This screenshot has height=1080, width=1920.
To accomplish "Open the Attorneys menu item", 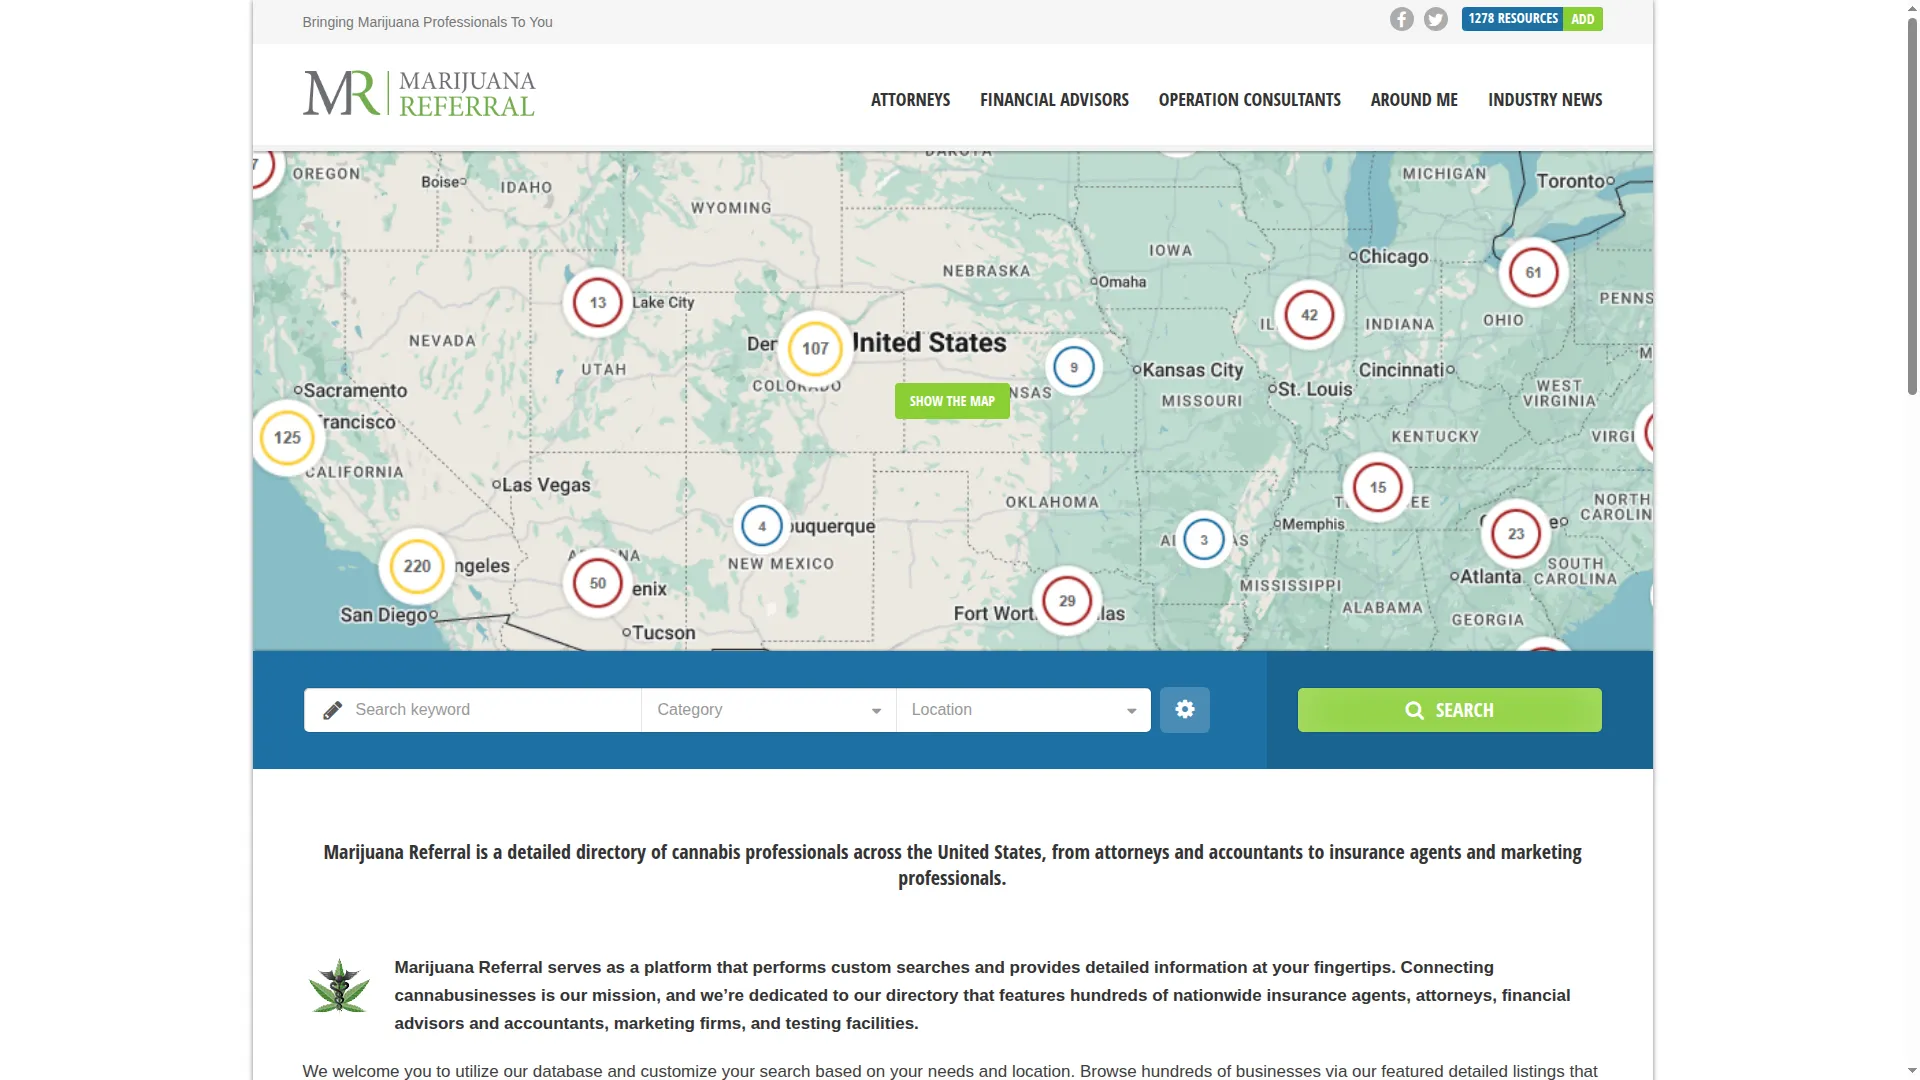I will [x=910, y=100].
